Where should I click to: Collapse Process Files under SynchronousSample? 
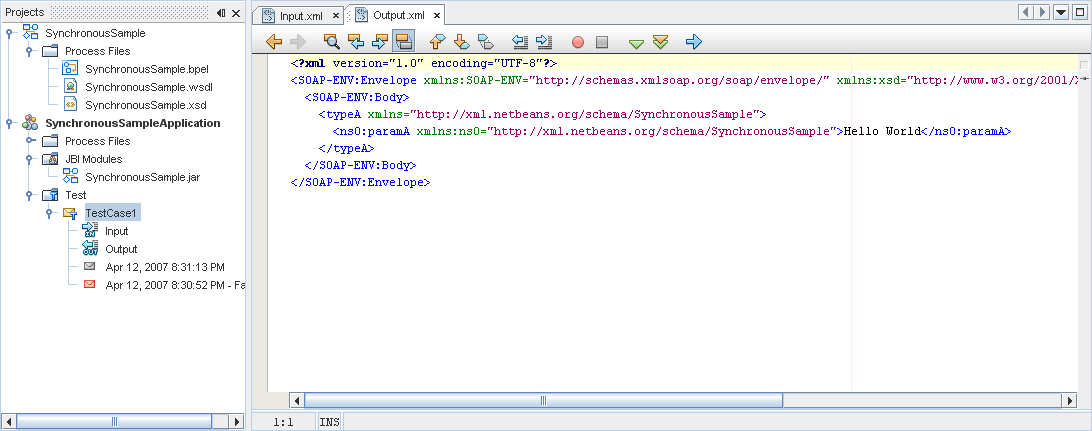click(x=29, y=51)
